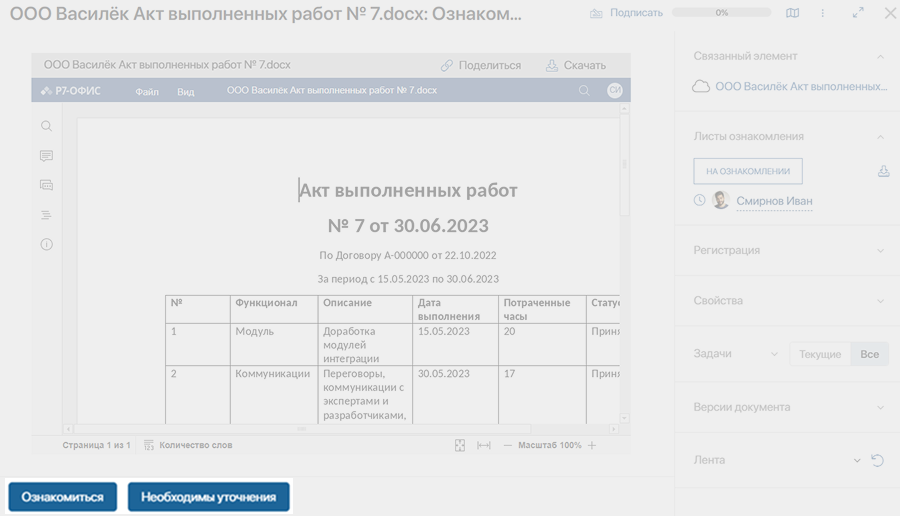900x516 pixels.
Task: Click the СИ user avatar
Action: click(615, 90)
